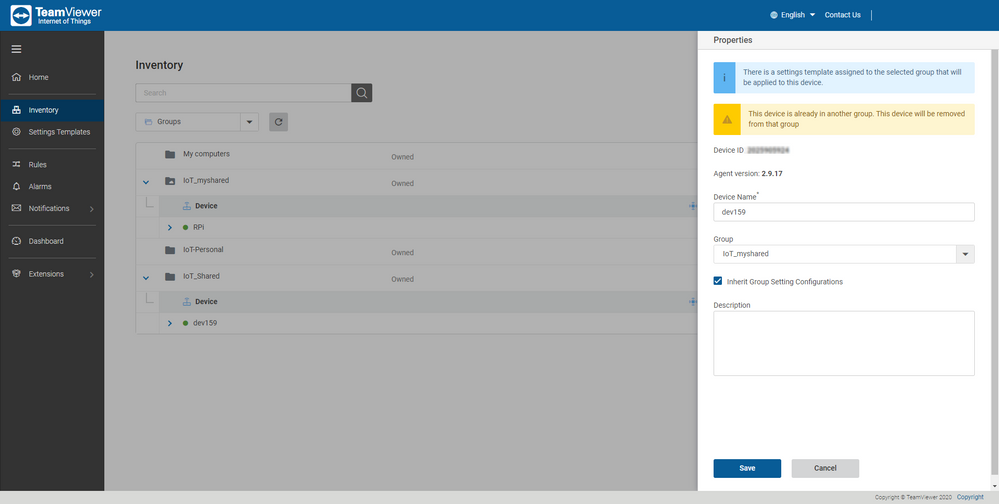Open the Group IoT_myshared dropdown arrow
Image resolution: width=999 pixels, height=504 pixels.
[965, 254]
